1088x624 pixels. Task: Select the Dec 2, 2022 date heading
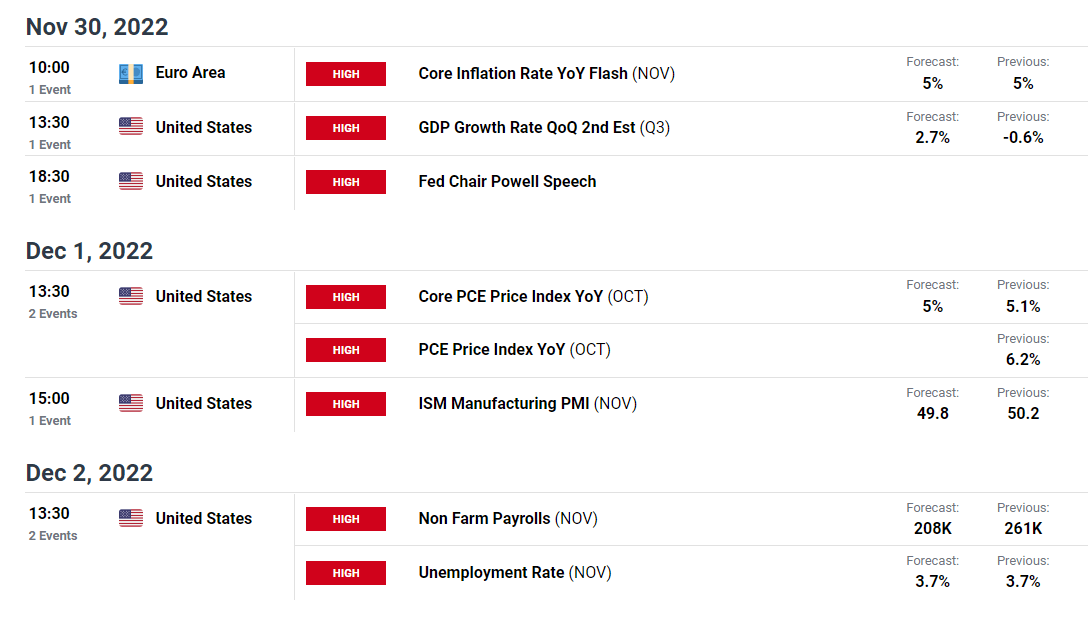coord(90,473)
